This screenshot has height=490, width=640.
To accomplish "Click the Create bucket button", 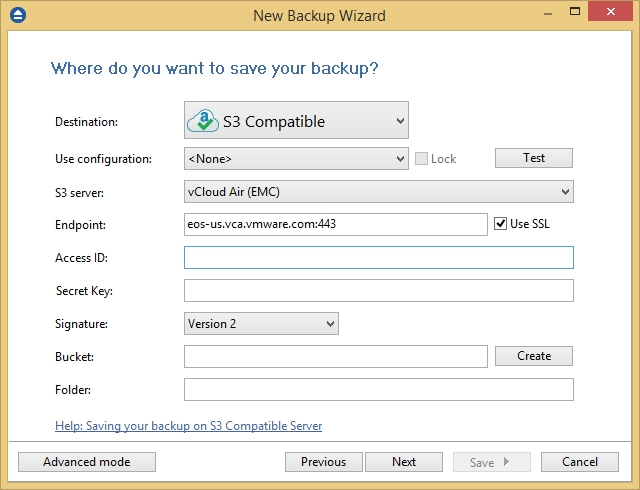I will tap(534, 356).
